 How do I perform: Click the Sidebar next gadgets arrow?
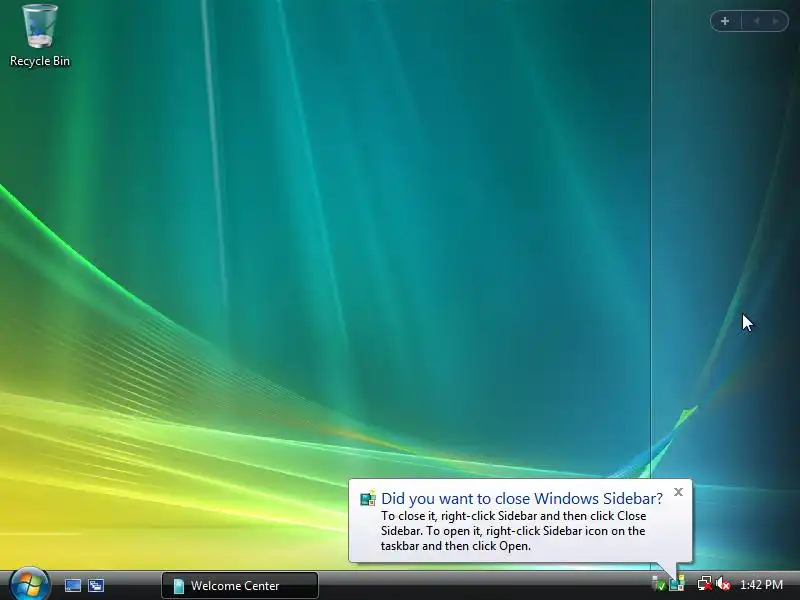click(776, 21)
